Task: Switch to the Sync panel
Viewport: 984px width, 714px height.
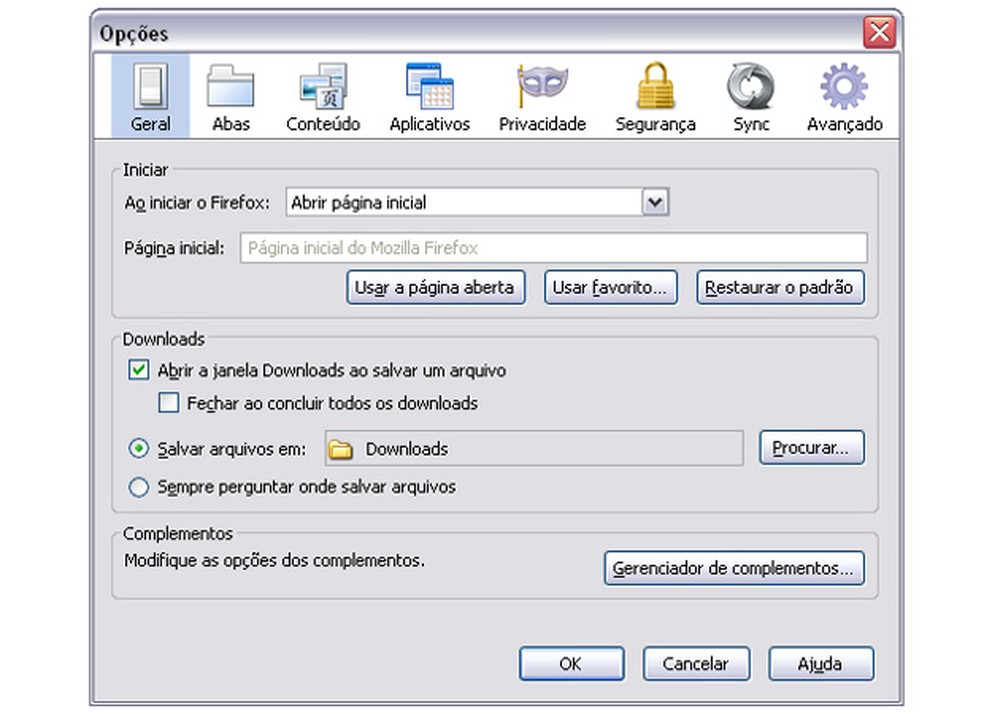Action: point(751,97)
